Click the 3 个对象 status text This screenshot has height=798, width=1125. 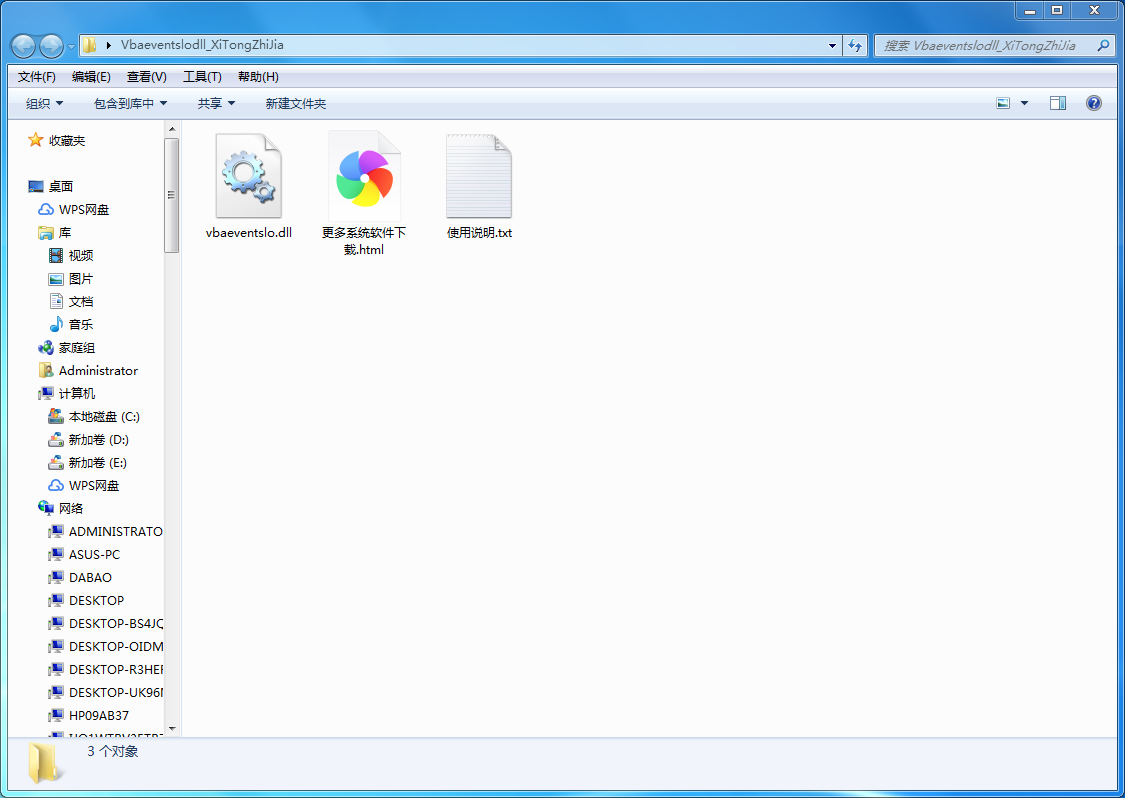pos(113,751)
